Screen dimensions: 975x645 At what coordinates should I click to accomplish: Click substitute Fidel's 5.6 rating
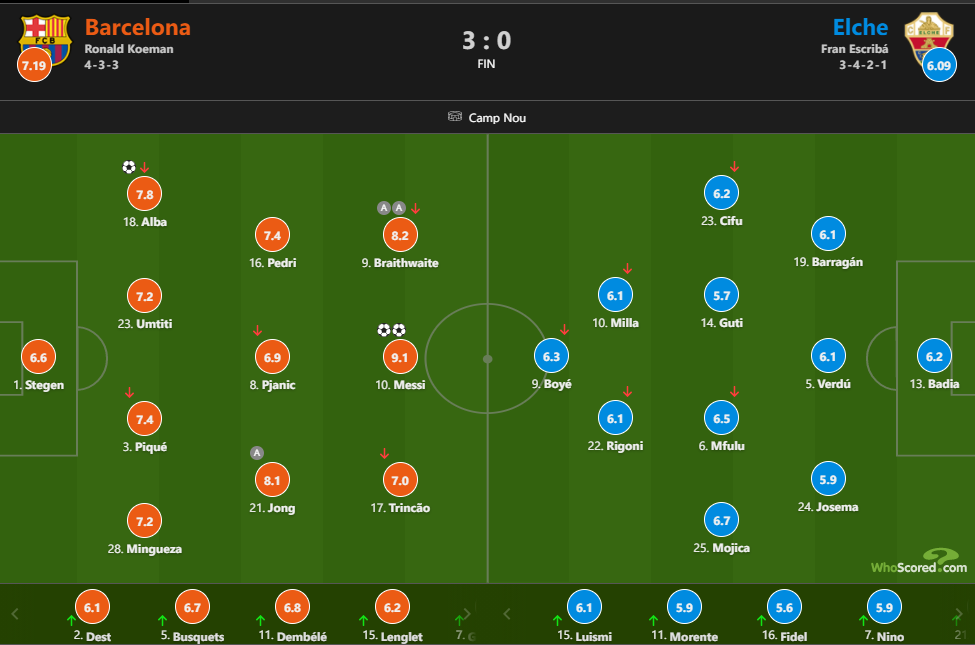784,607
